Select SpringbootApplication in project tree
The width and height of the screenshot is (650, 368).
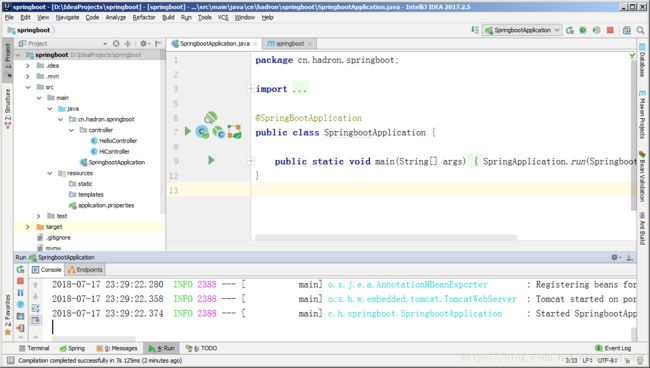click(x=113, y=162)
